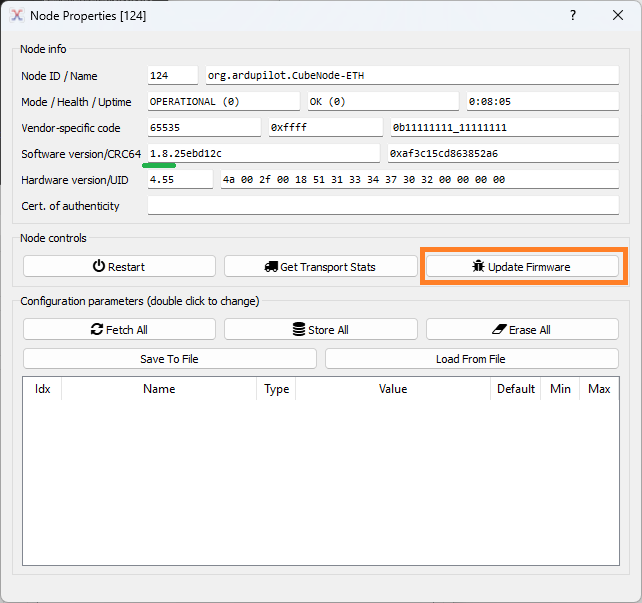Select the Node ID field showing 124
The height and width of the screenshot is (603, 642).
click(x=172, y=75)
